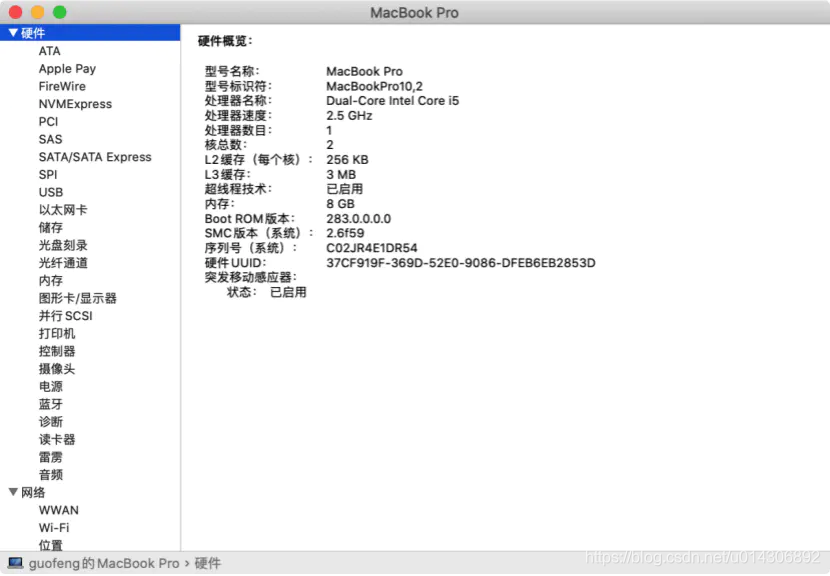The width and height of the screenshot is (830, 576).
Task: Click 硬件 in the bottom path bar
Action: click(208, 563)
